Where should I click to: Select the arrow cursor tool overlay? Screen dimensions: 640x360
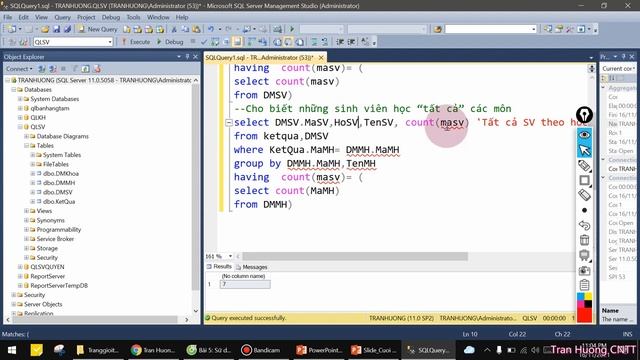(x=584, y=150)
